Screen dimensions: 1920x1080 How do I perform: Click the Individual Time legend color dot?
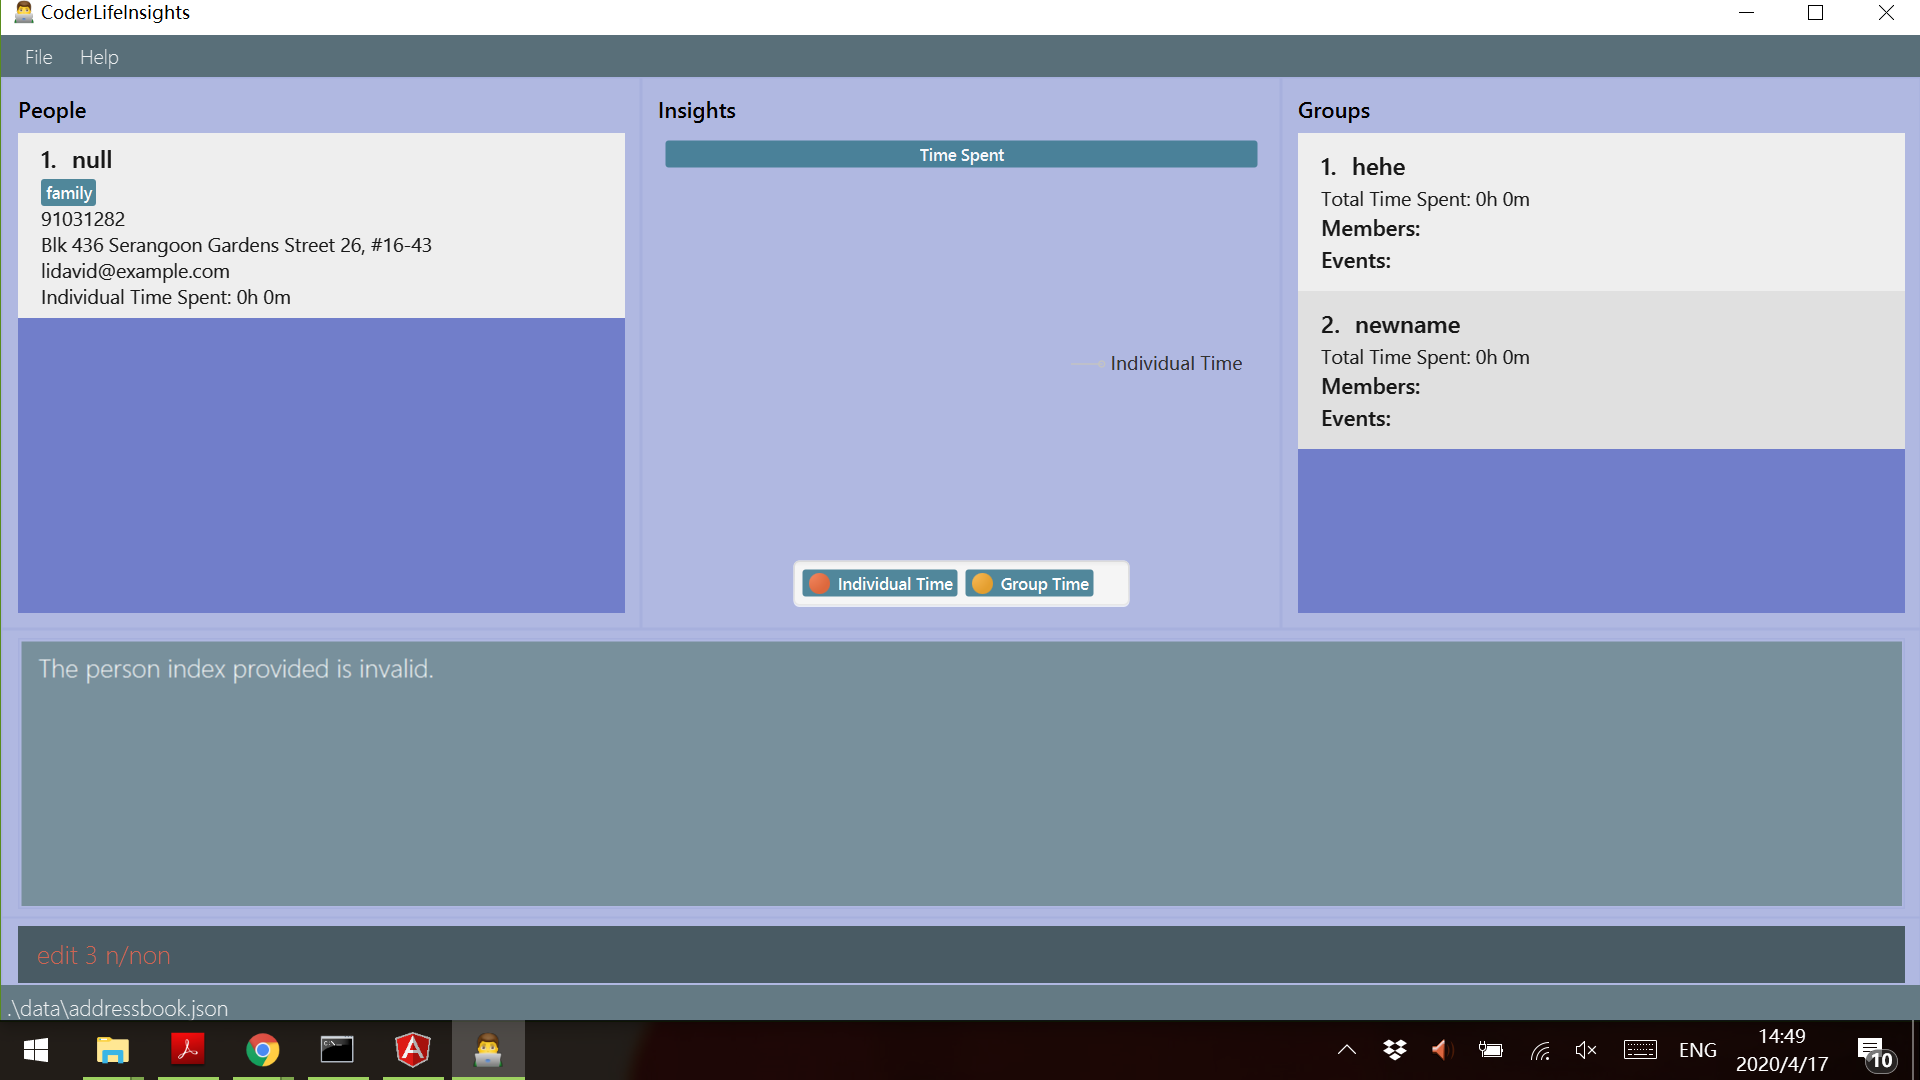819,584
